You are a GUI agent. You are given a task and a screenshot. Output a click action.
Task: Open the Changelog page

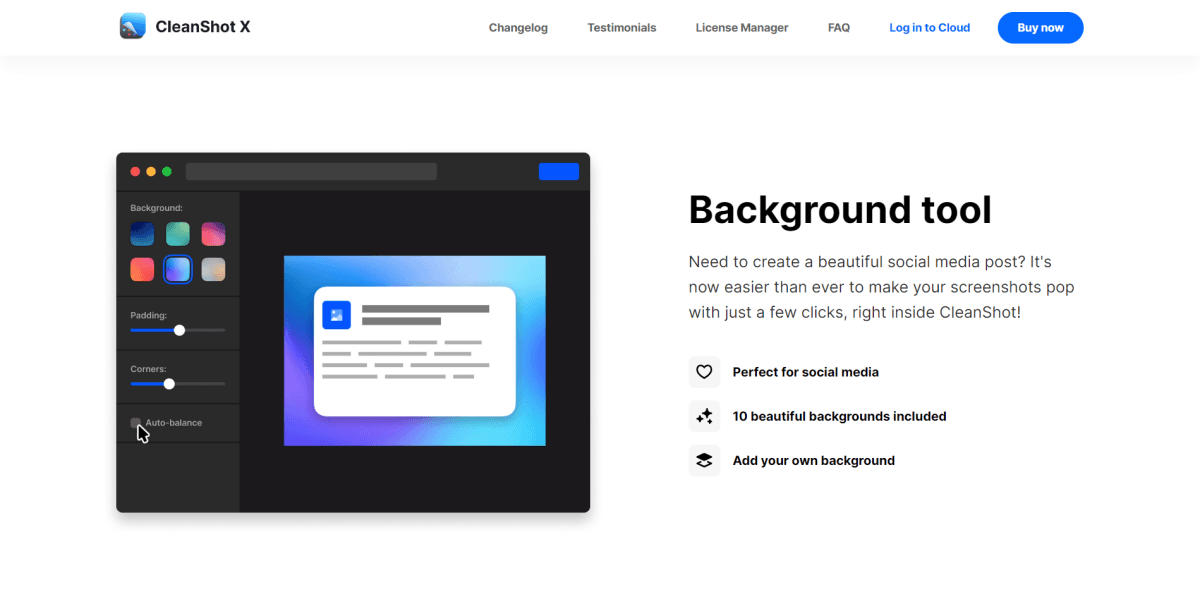(x=518, y=28)
